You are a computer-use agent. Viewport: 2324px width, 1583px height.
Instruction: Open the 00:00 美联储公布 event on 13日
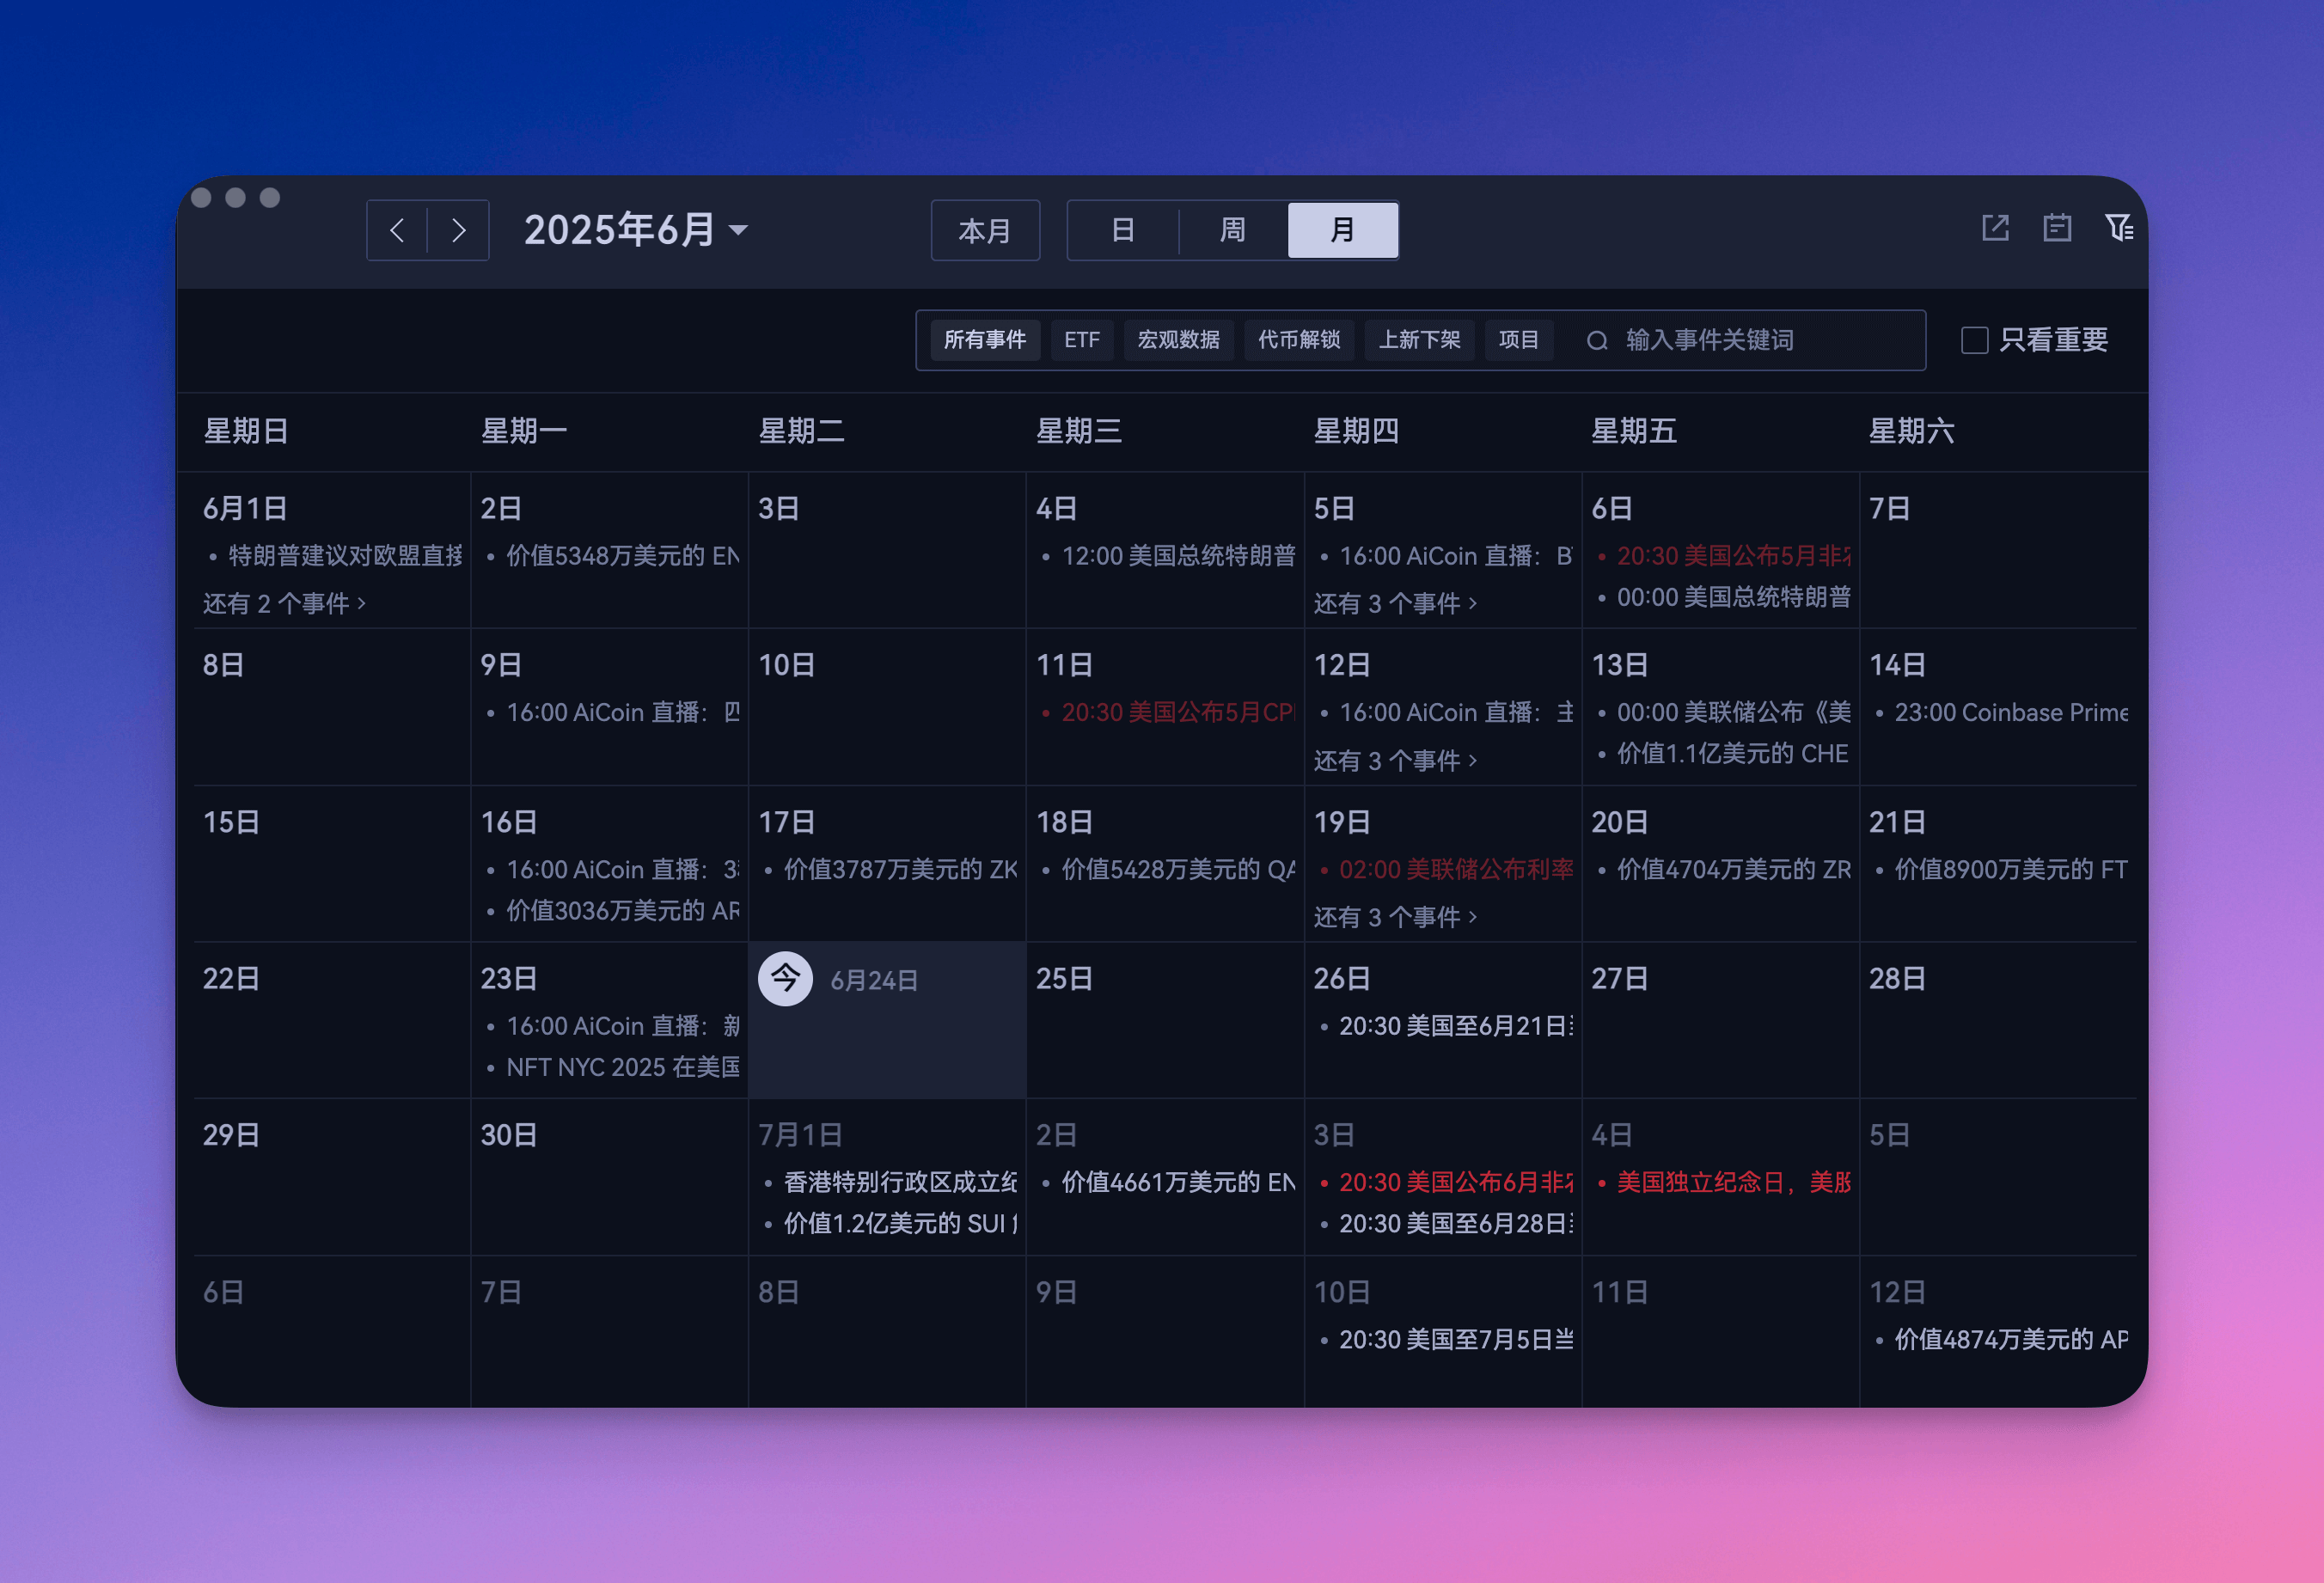(1724, 712)
